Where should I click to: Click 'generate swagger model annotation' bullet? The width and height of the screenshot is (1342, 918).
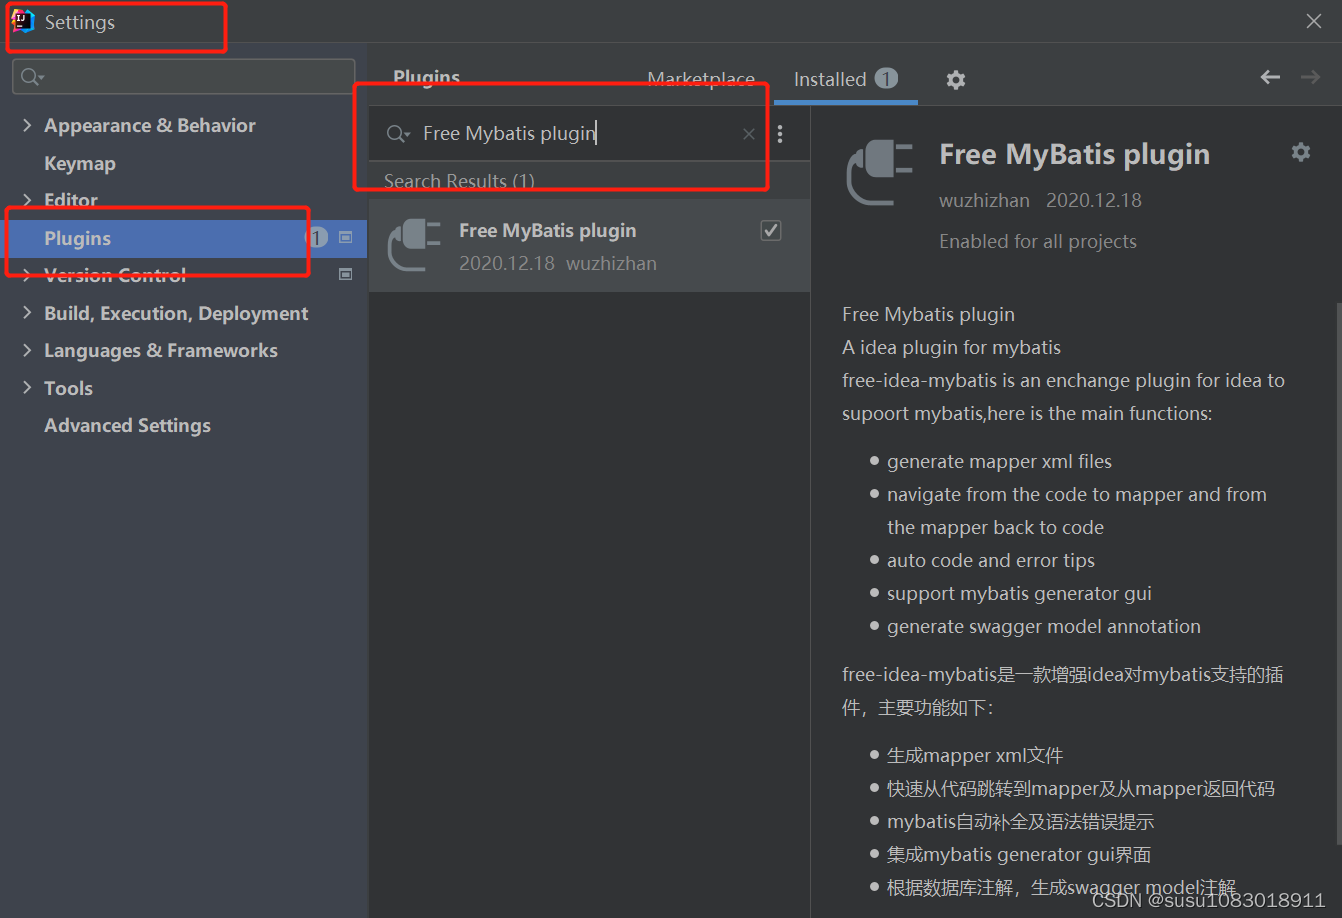point(1044,626)
